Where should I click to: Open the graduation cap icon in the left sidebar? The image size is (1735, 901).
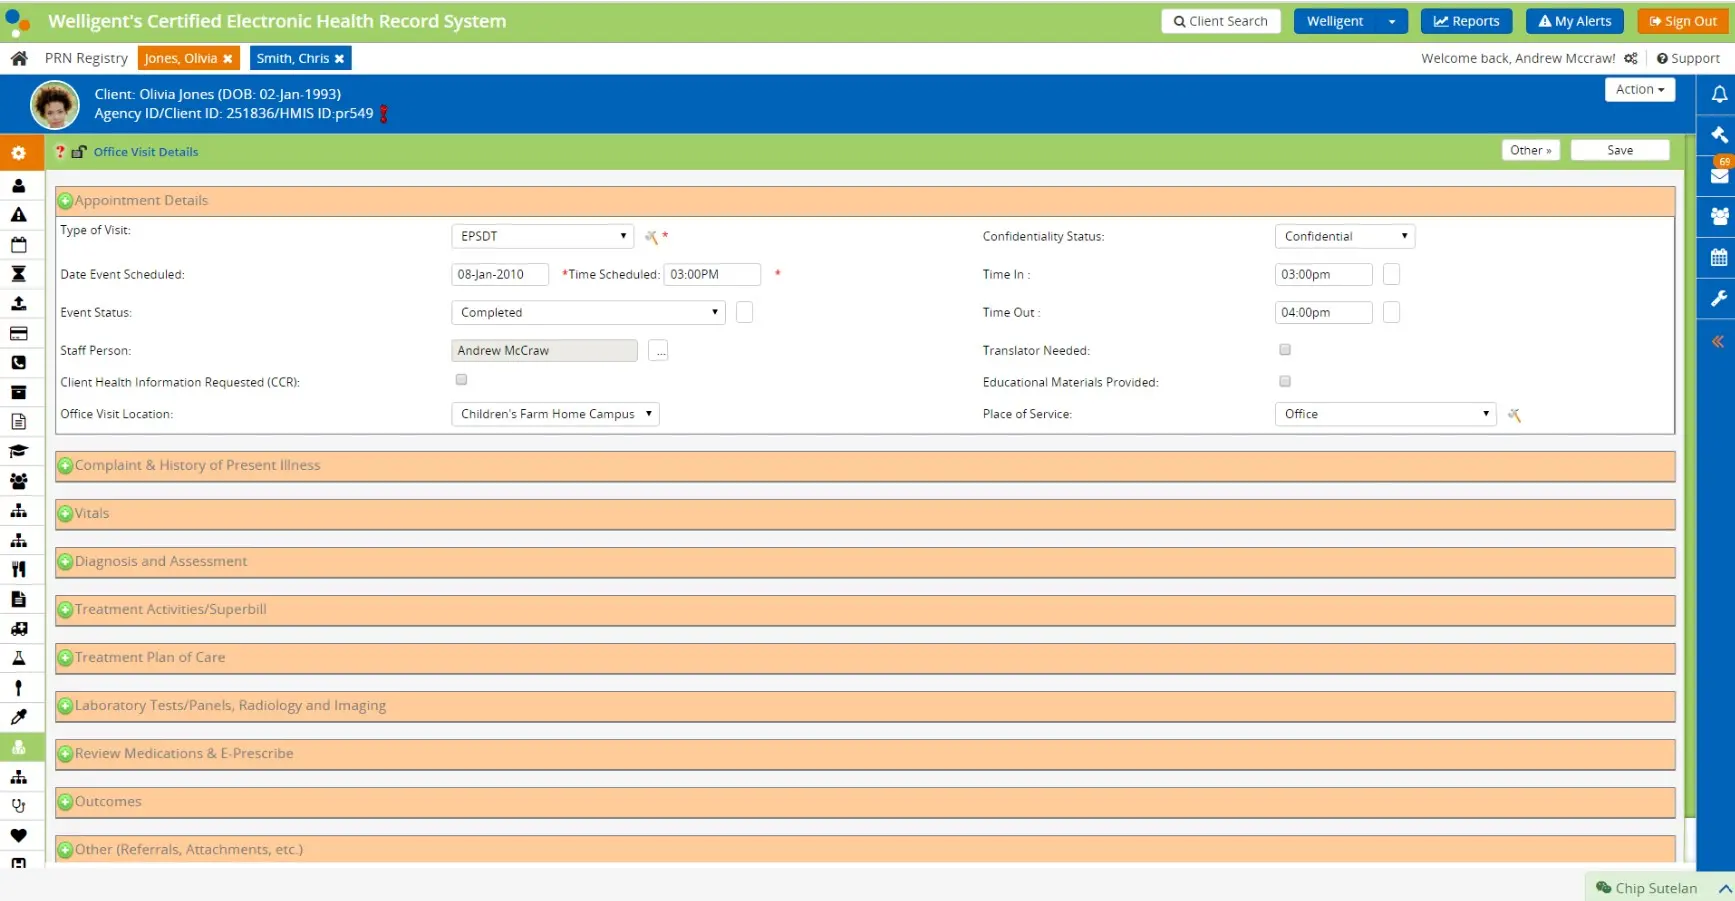click(19, 451)
